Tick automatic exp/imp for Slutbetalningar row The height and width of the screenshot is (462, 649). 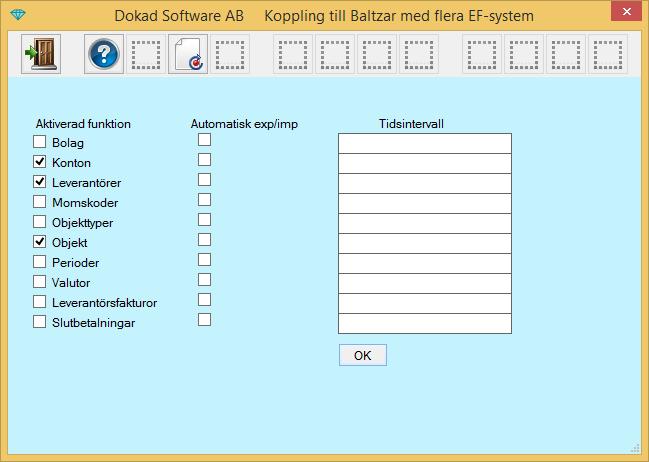(x=204, y=320)
